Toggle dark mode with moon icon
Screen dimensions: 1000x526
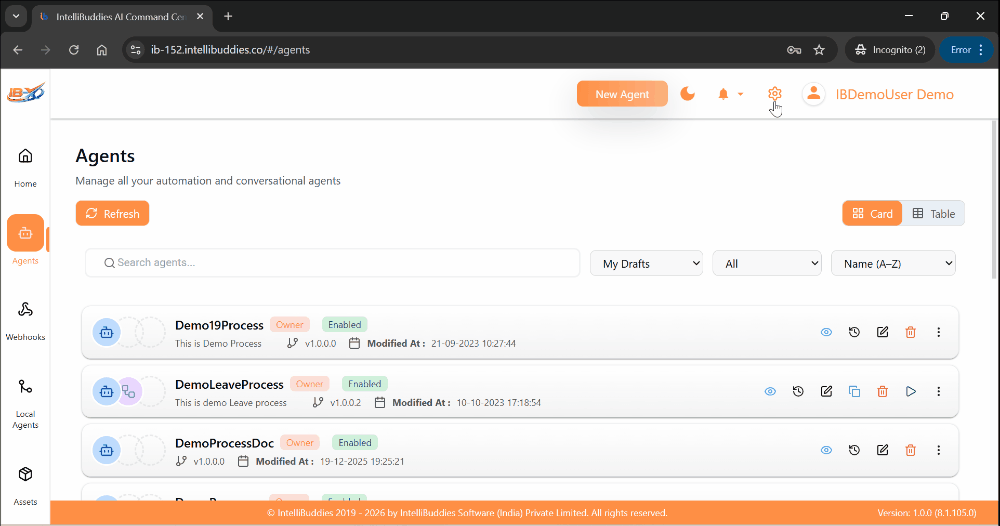[x=688, y=94]
